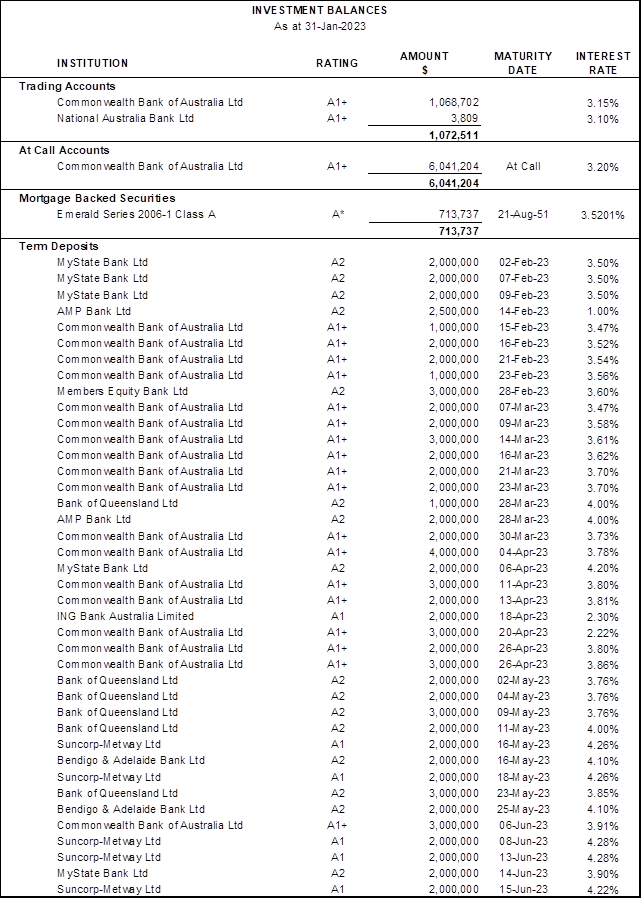Select the maturity date '30-Mar-23'
The height and width of the screenshot is (899, 642).
point(523,536)
